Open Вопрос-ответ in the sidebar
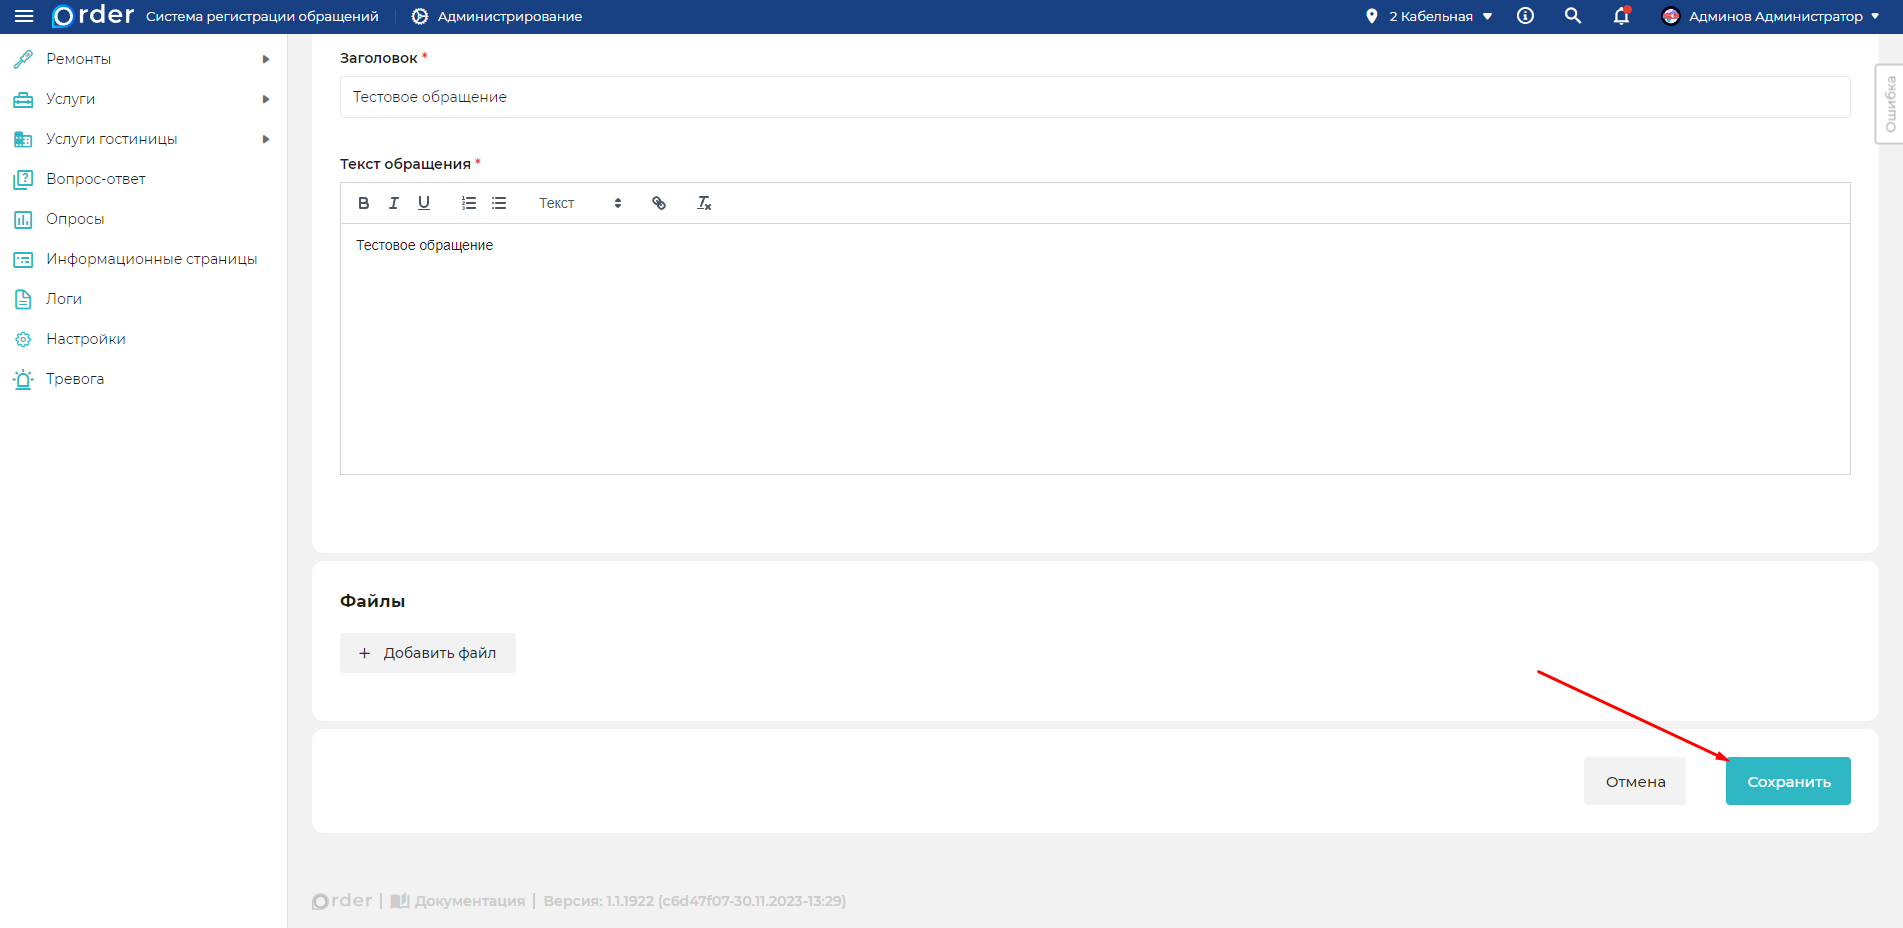Image resolution: width=1903 pixels, height=928 pixels. pyautogui.click(x=96, y=179)
